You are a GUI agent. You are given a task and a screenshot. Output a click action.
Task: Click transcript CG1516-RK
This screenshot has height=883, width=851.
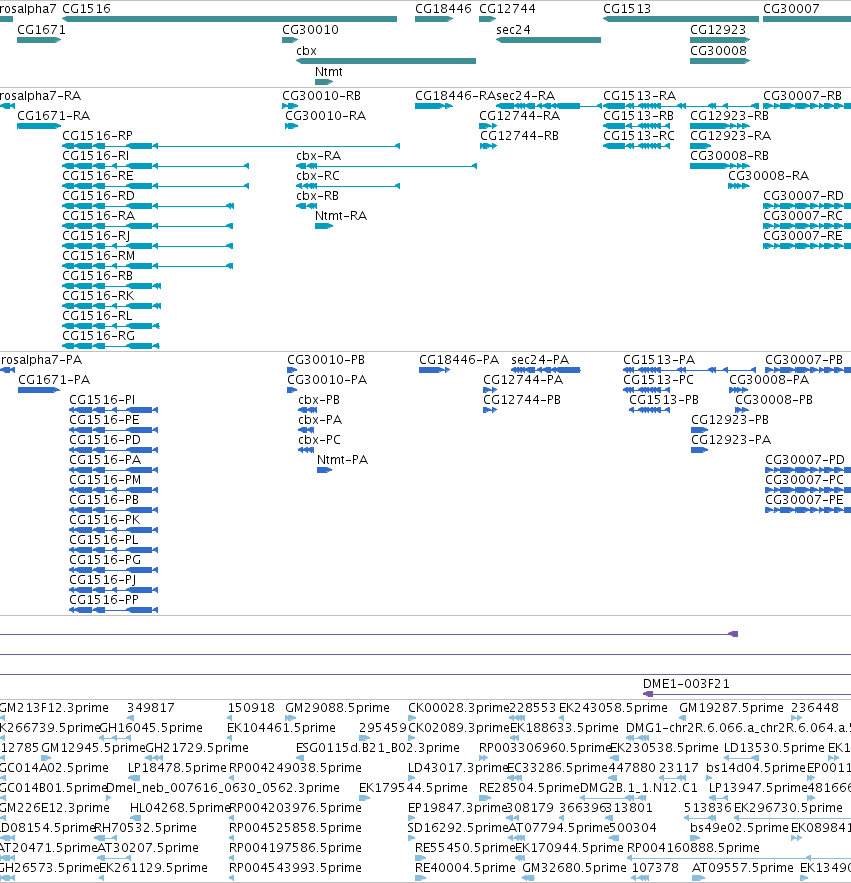(98, 296)
